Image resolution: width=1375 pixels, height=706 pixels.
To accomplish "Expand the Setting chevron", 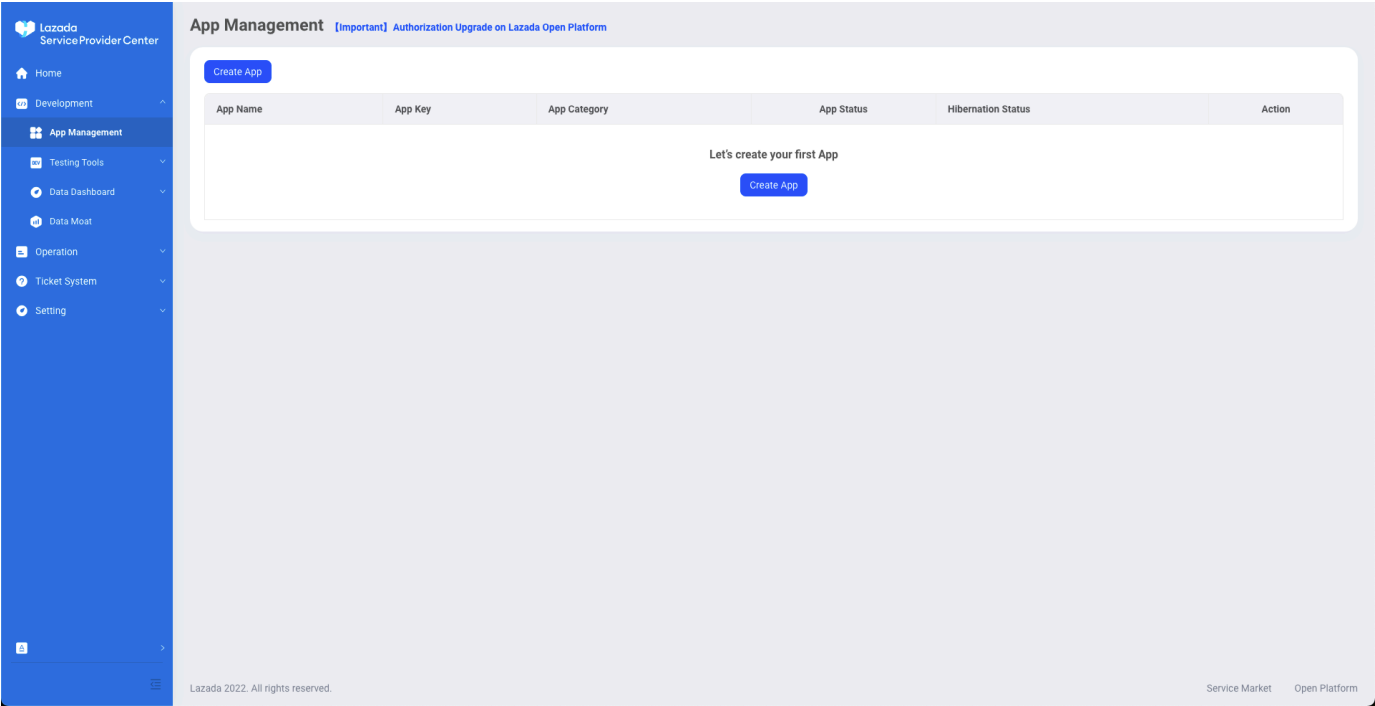I will 162,311.
